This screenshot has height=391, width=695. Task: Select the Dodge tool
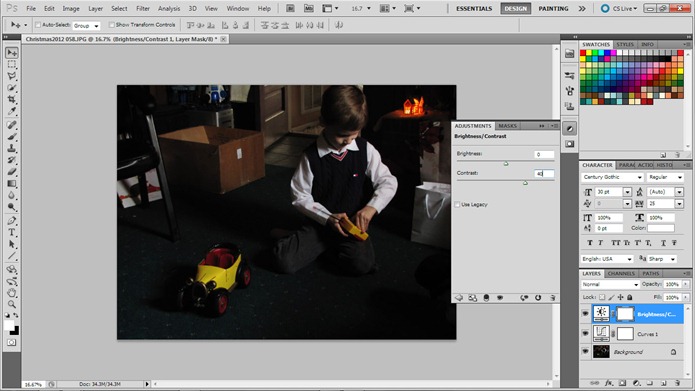pos(12,207)
